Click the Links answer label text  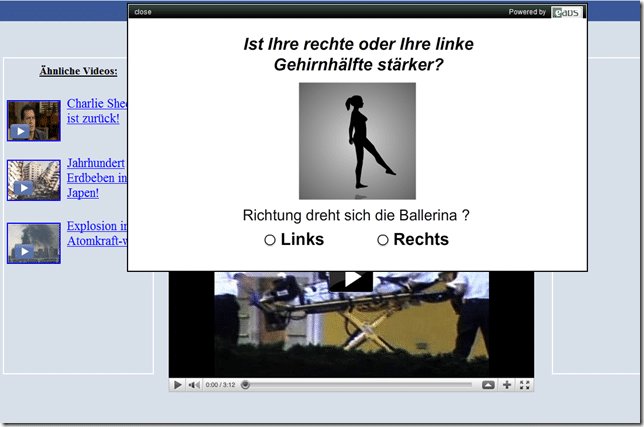(x=302, y=239)
